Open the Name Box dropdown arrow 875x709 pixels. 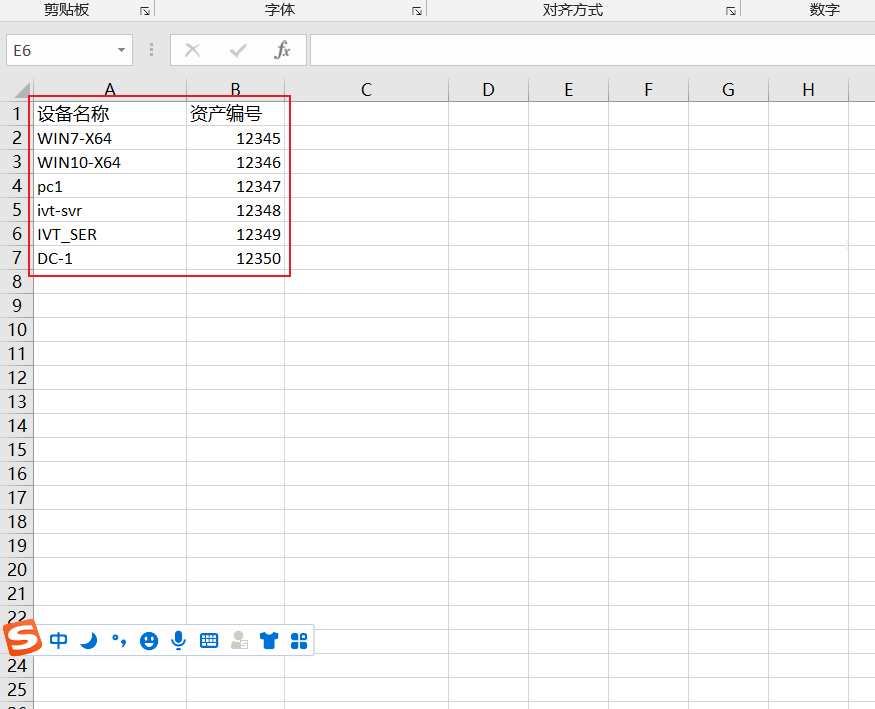point(121,50)
